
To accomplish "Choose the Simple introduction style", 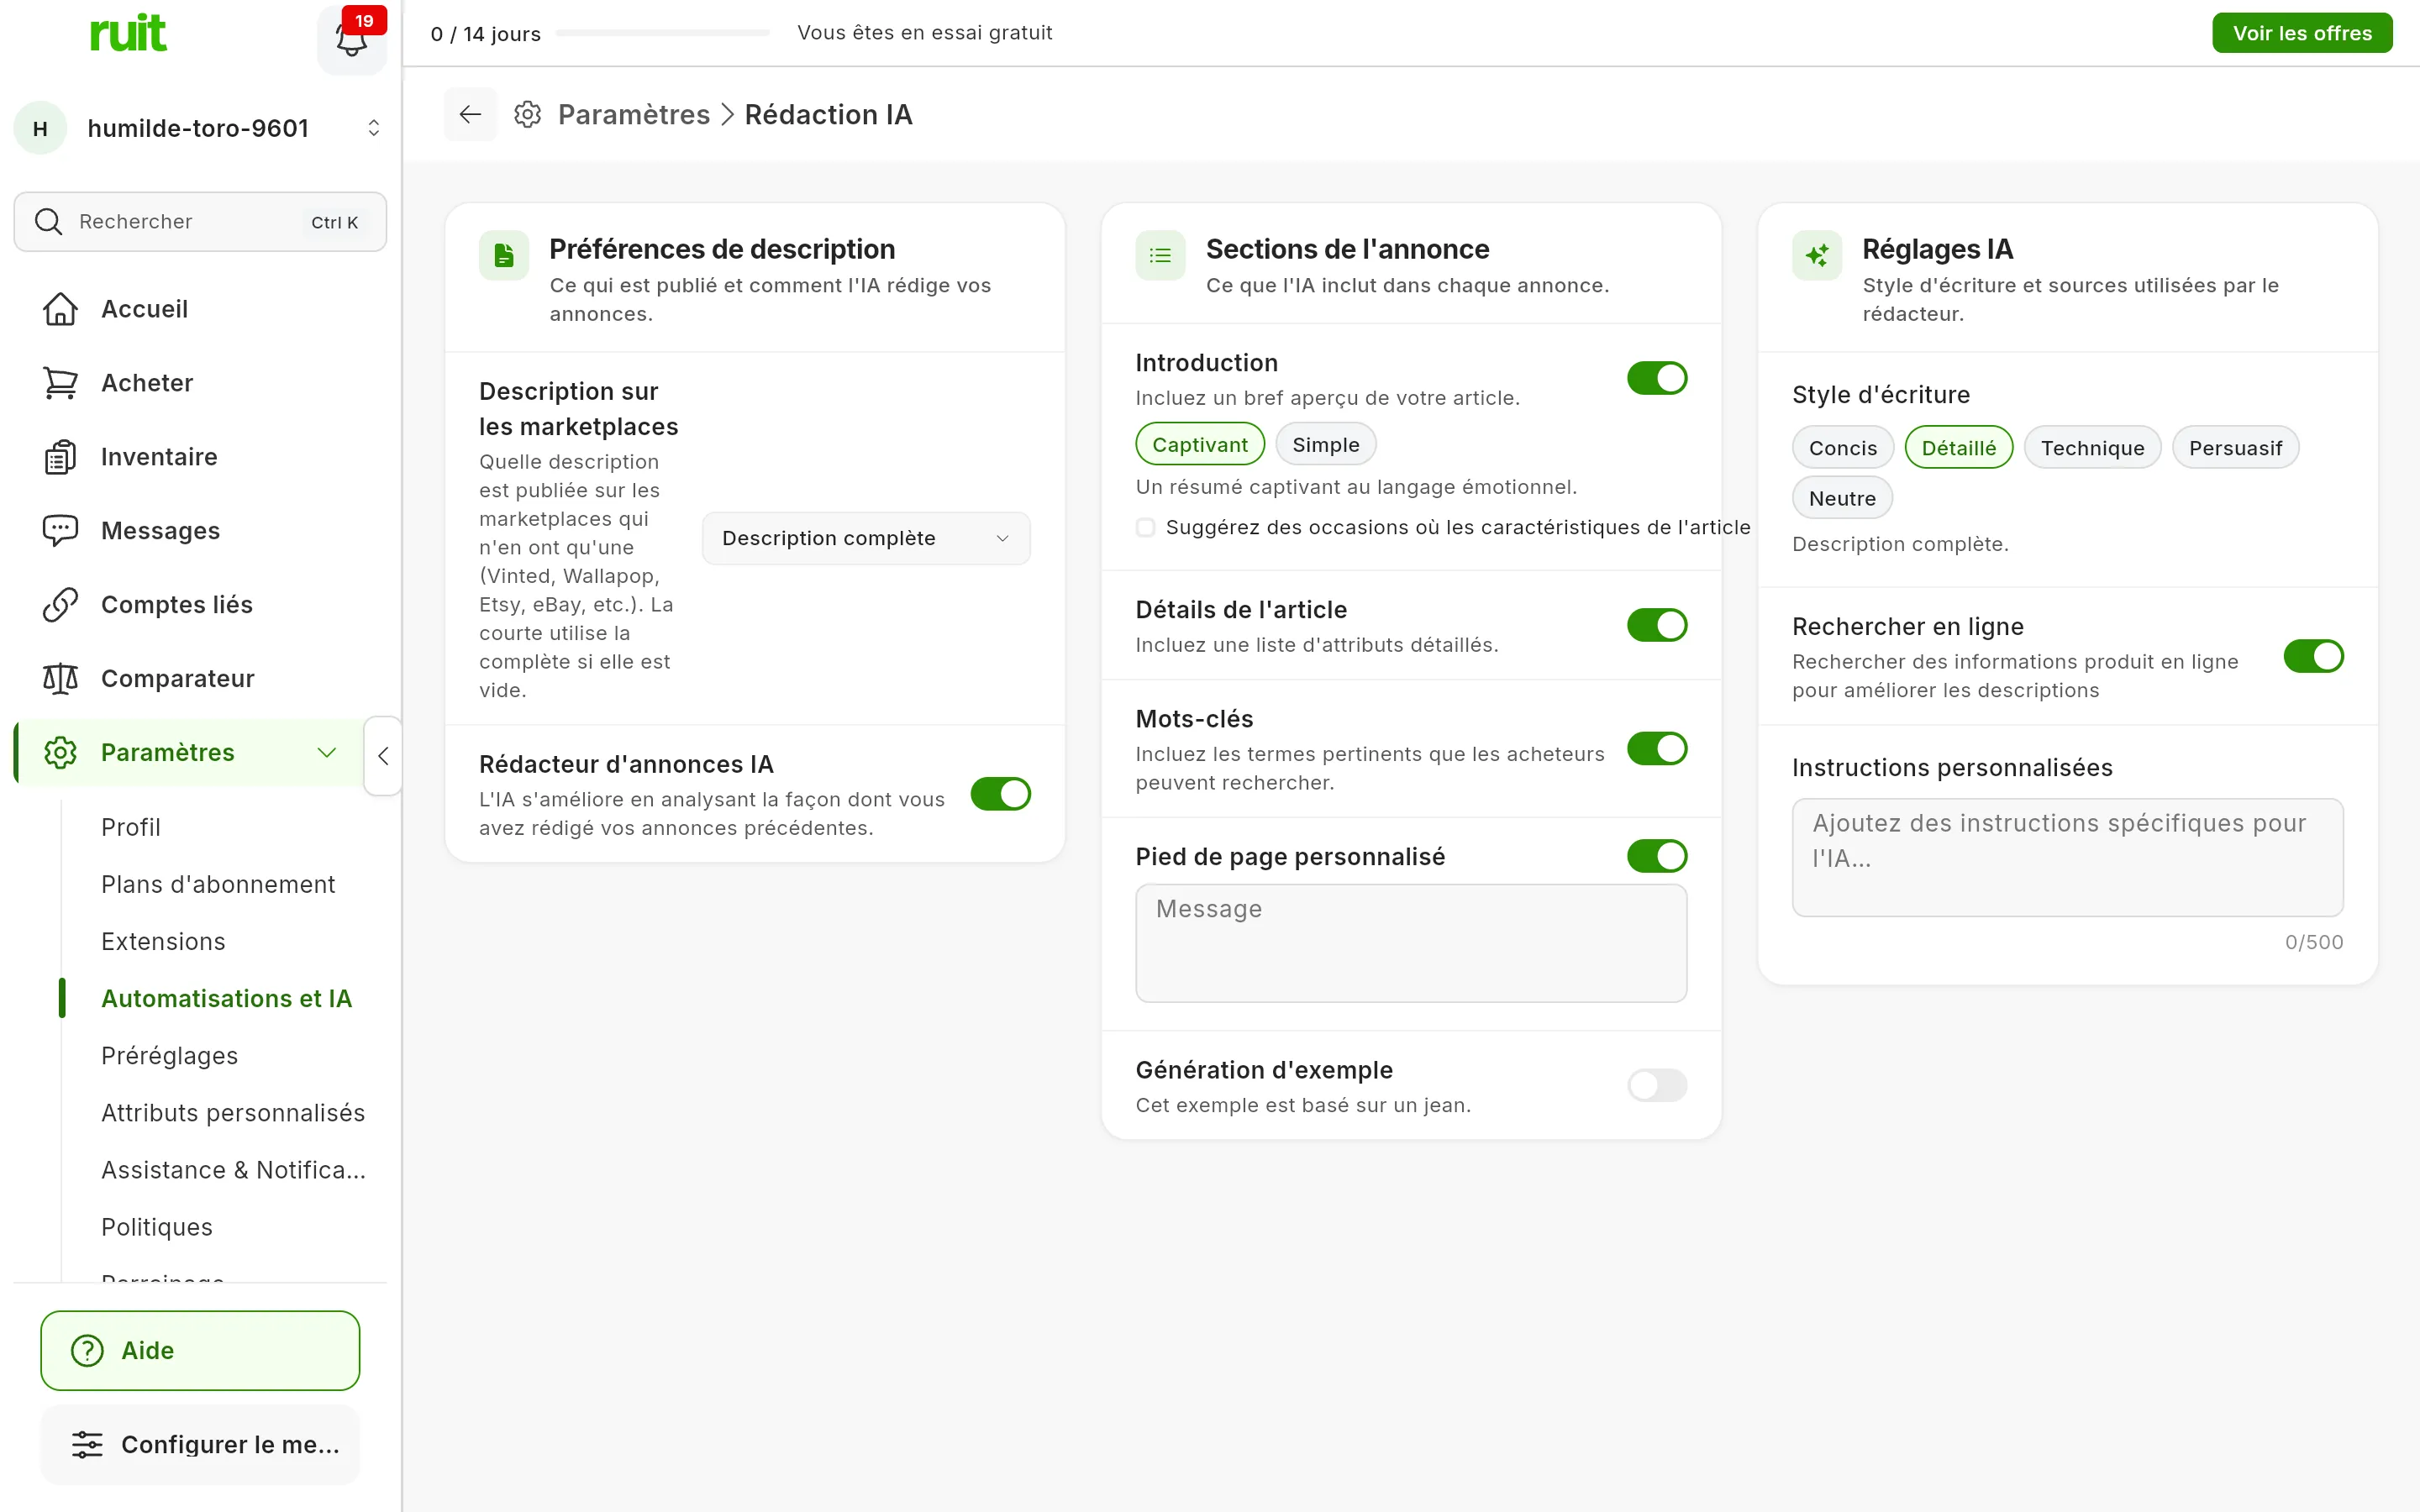I will tap(1325, 445).
